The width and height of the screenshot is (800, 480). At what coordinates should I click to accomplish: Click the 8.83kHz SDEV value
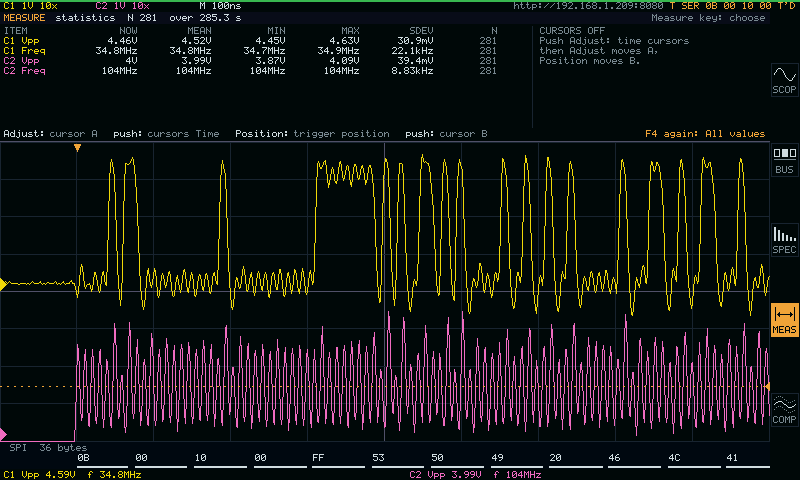pos(412,70)
